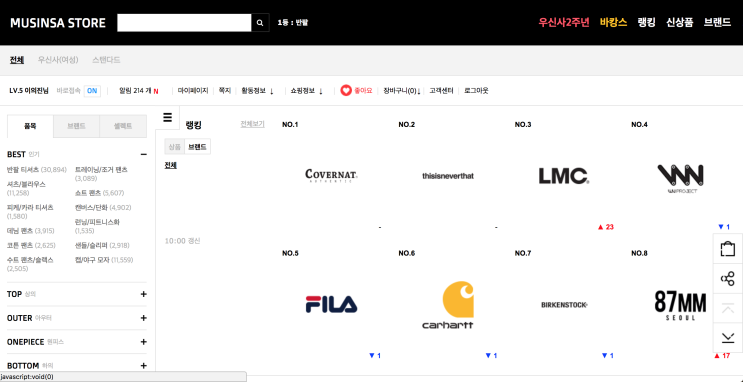Click the 전체 ranking filter link
743x382 pixels.
171,165
